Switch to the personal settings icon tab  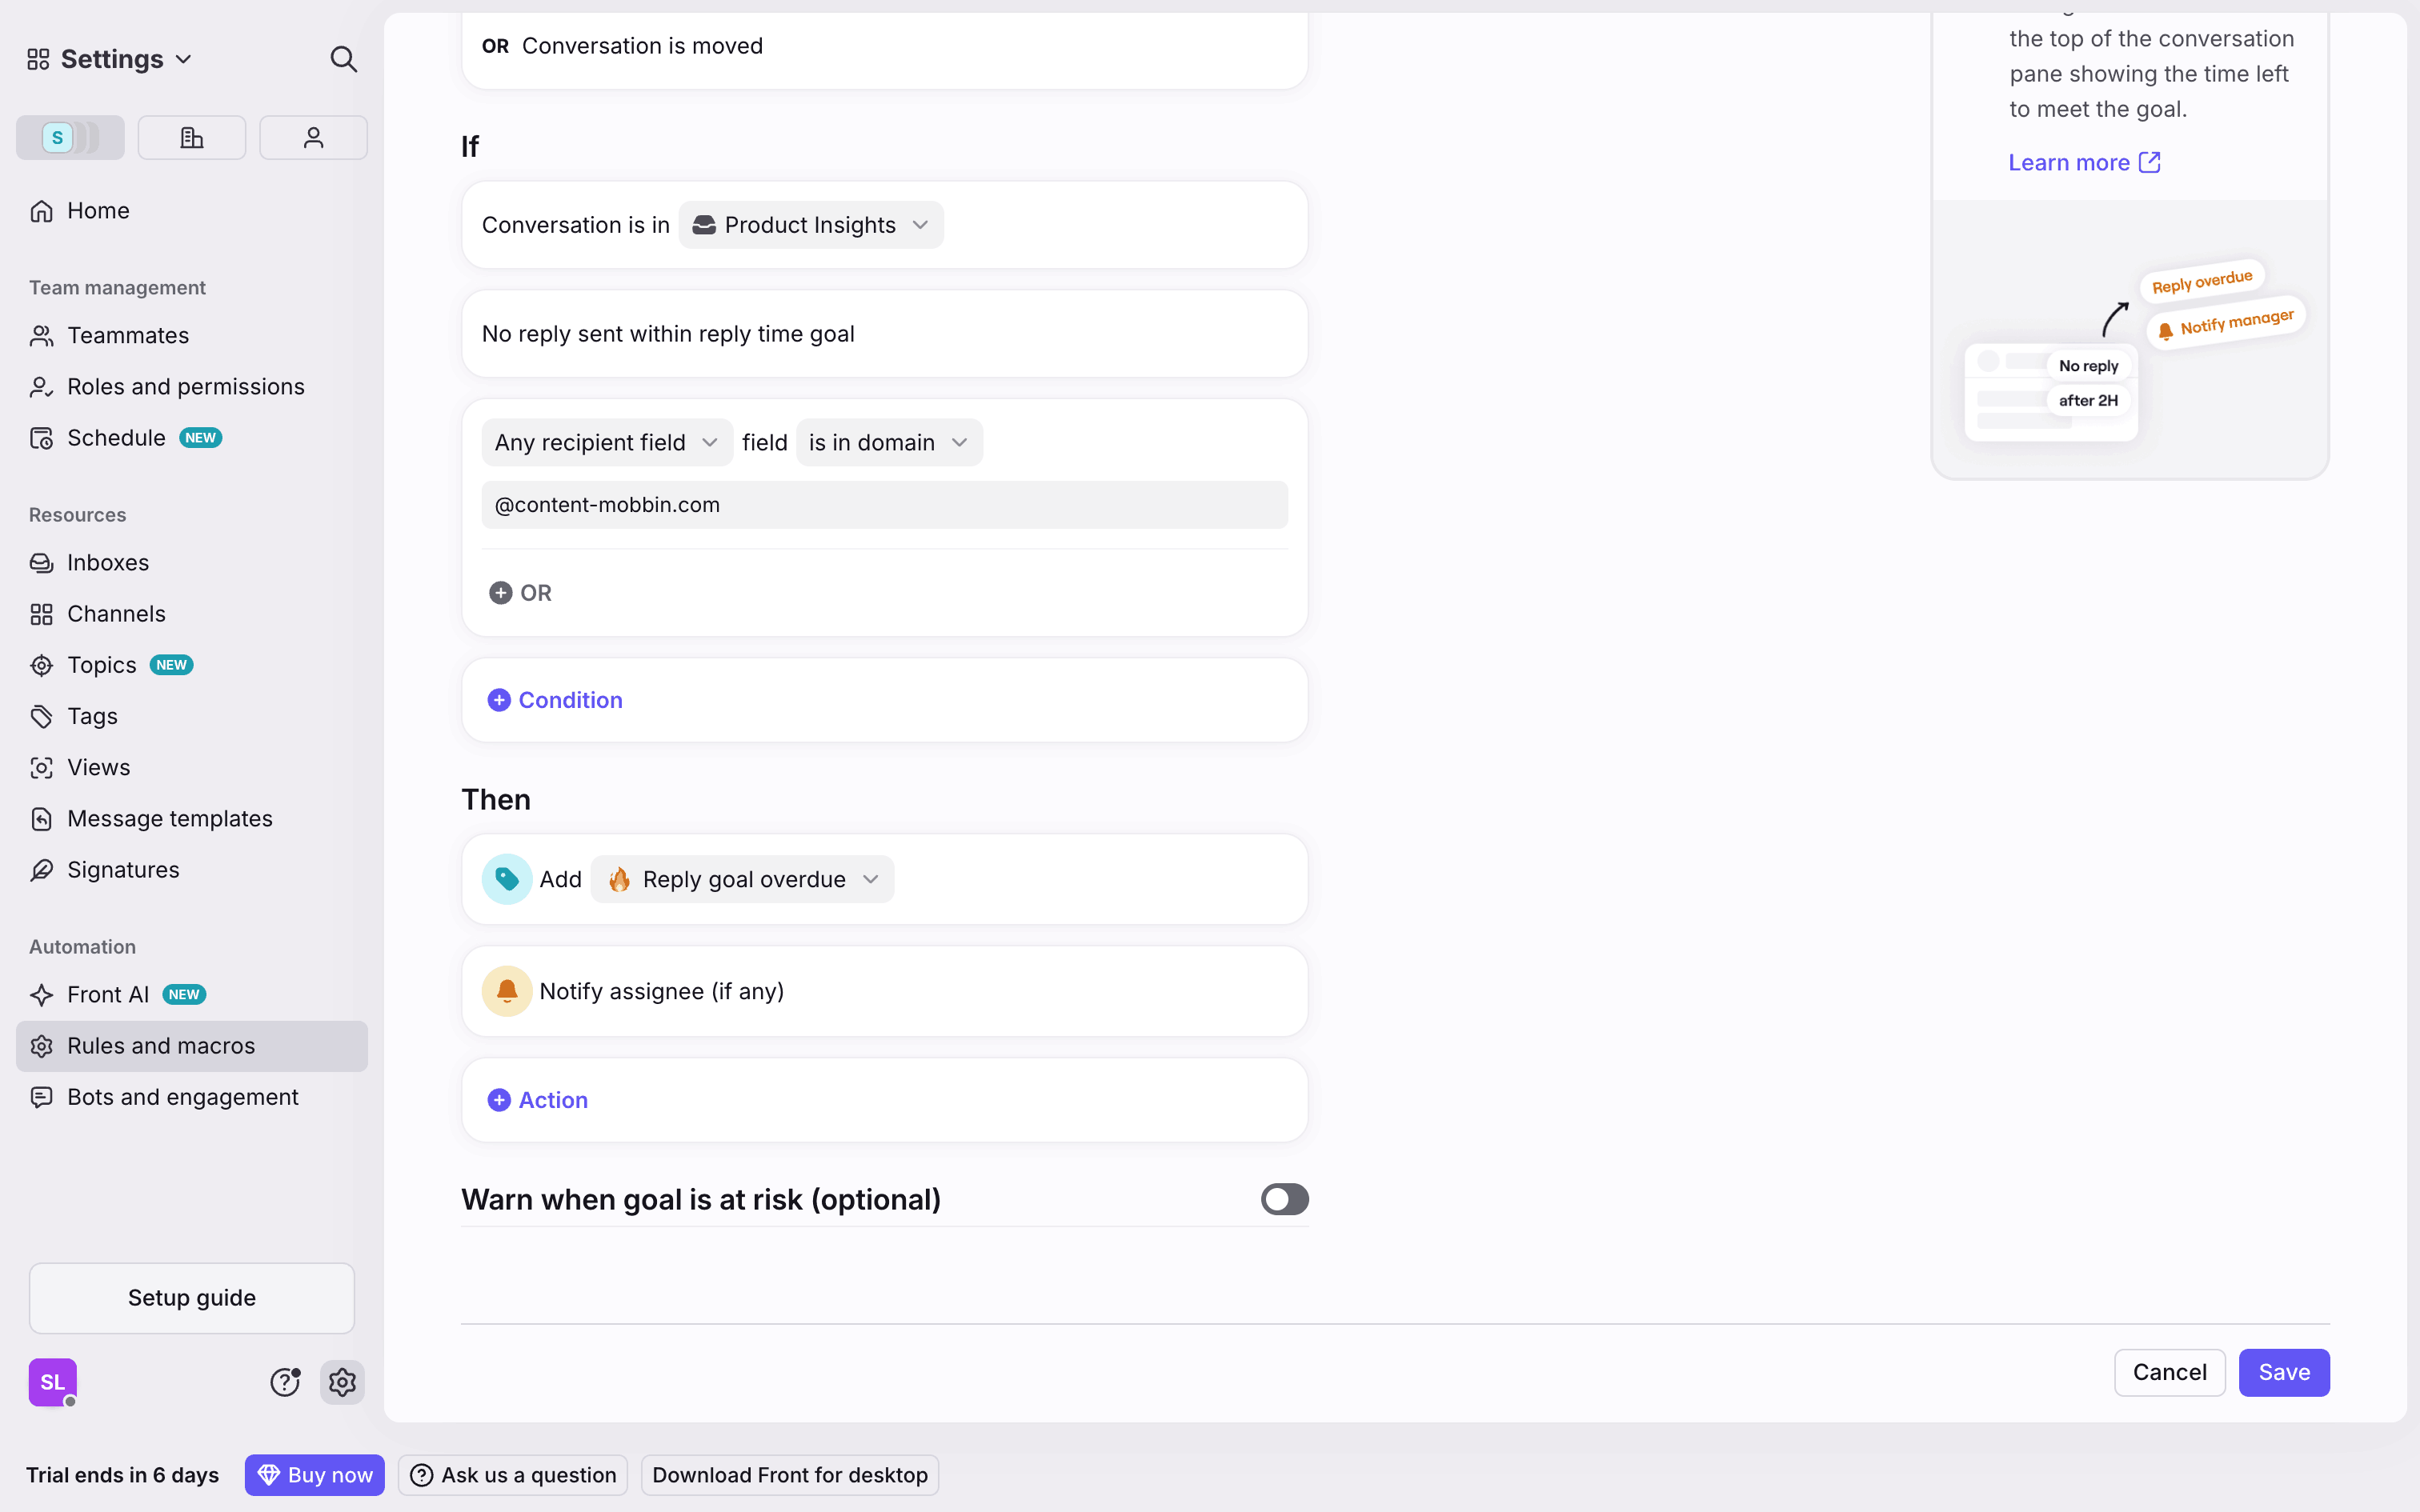coord(313,138)
